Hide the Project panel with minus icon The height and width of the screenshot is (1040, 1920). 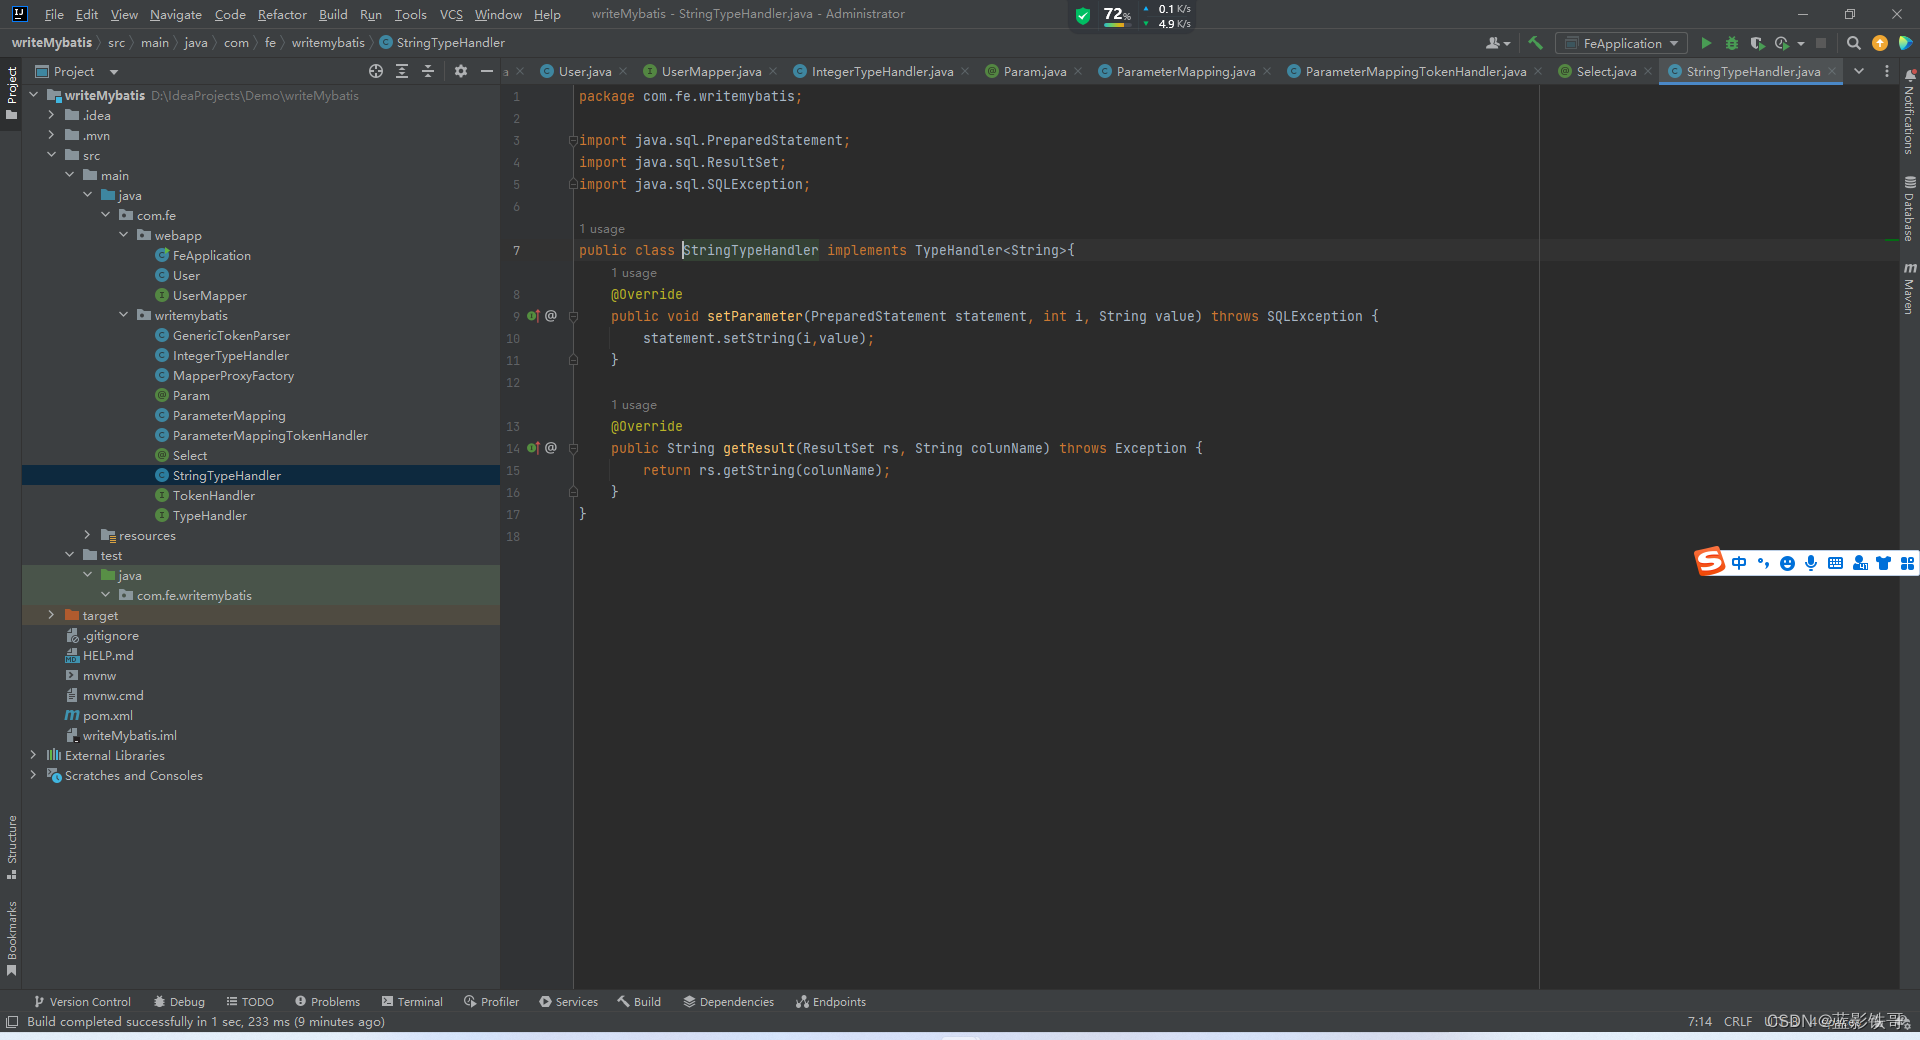pos(487,71)
